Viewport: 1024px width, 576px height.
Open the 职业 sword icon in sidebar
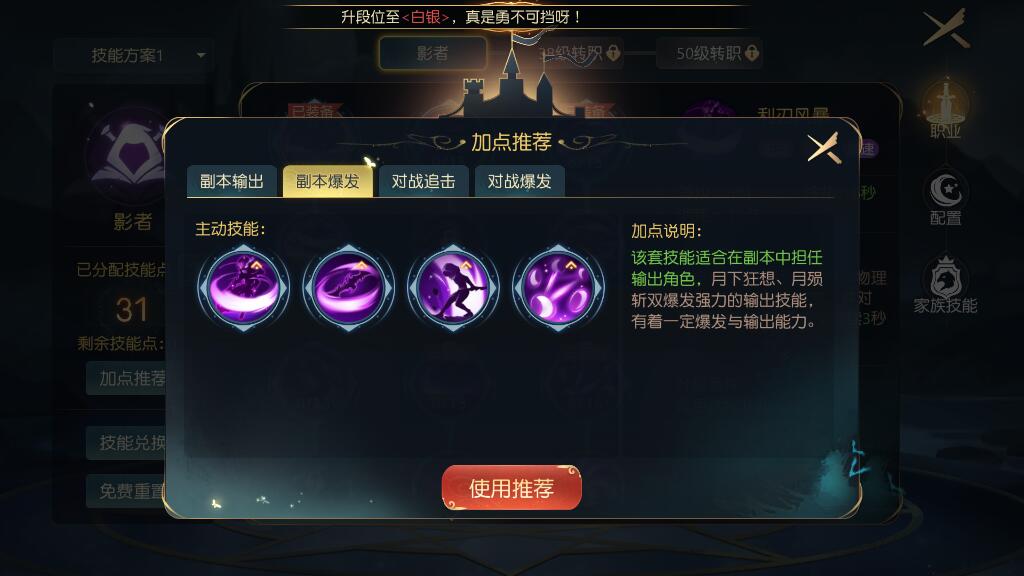click(945, 108)
